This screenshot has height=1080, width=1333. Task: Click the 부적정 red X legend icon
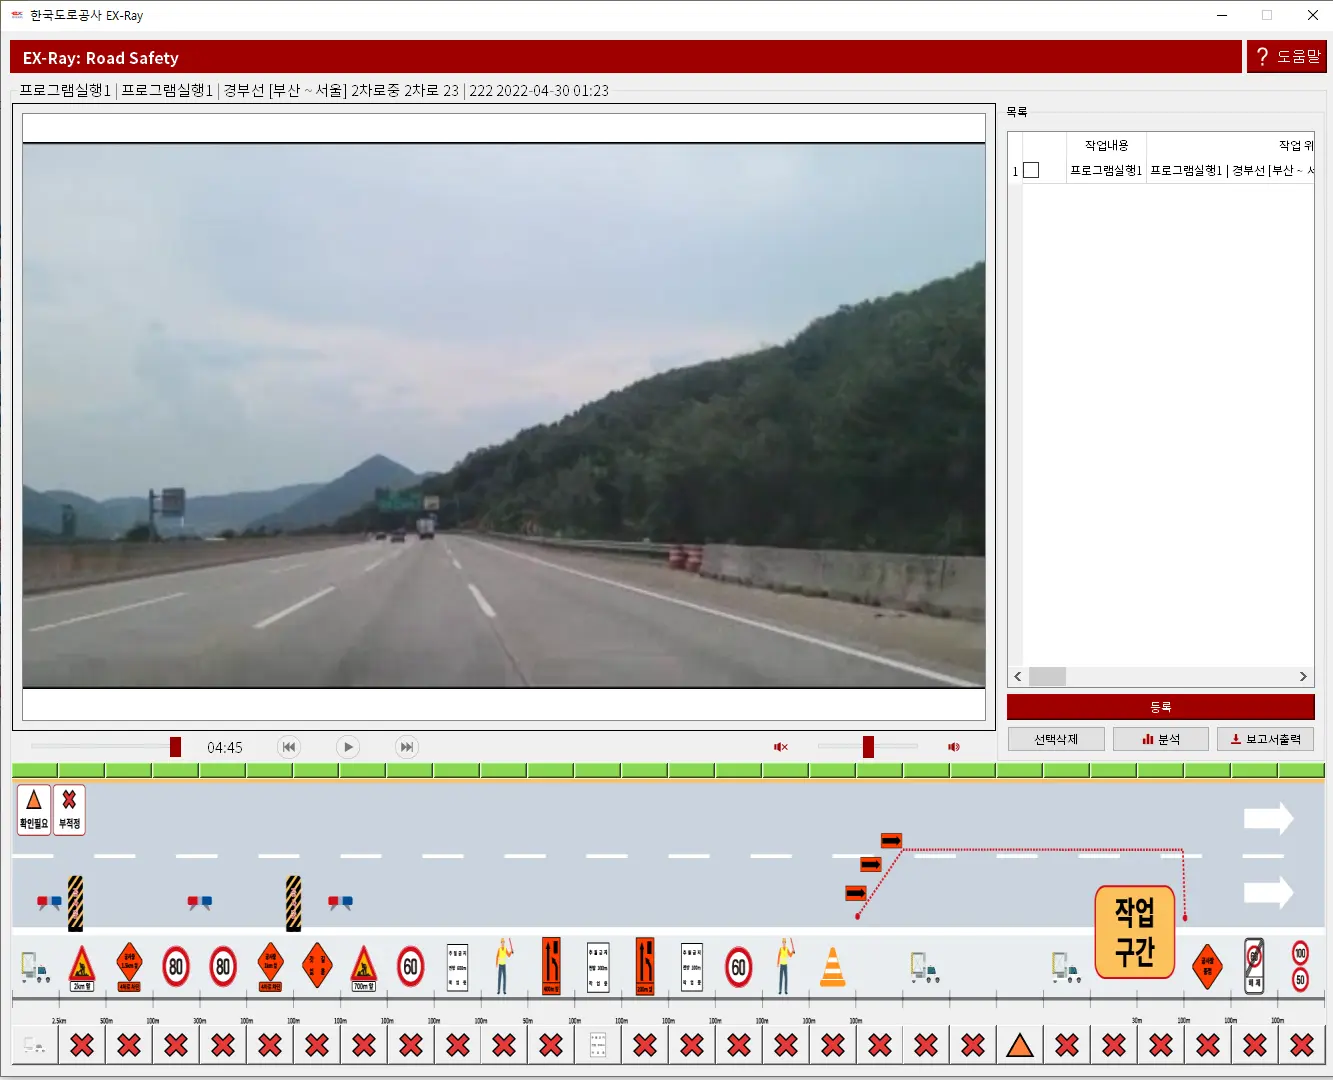[x=69, y=809]
